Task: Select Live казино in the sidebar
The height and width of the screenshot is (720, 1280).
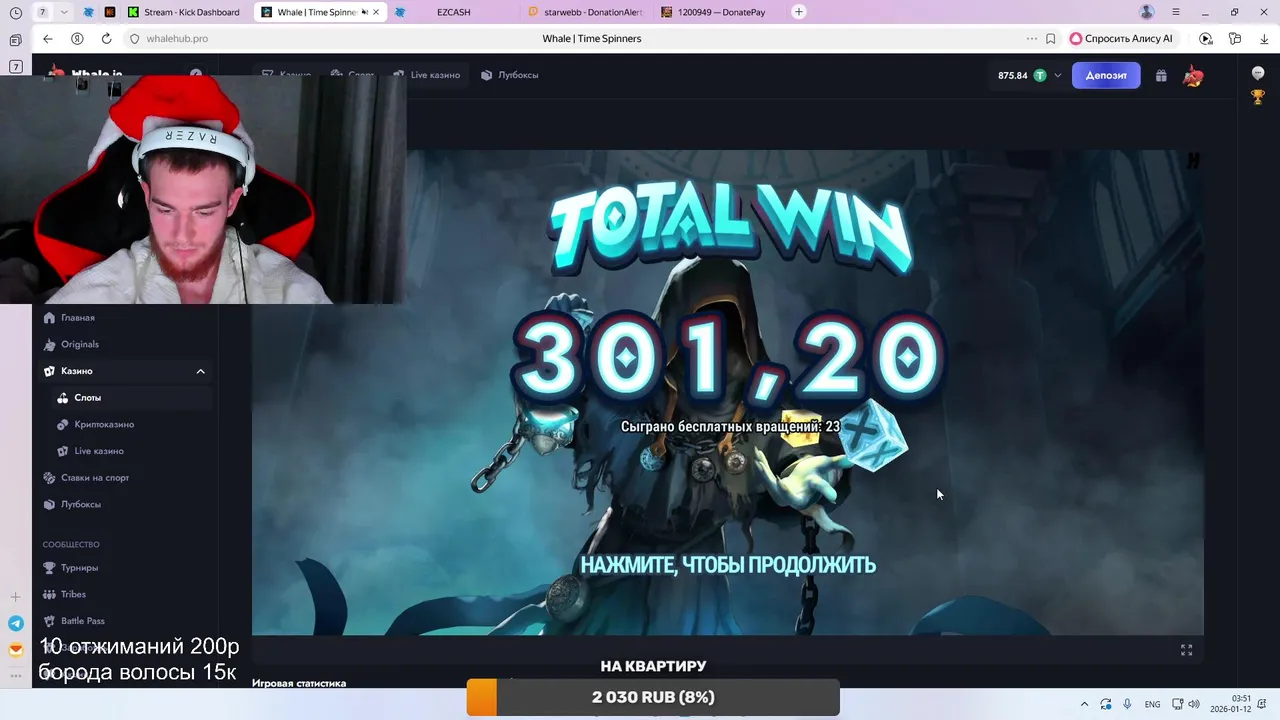Action: click(91, 451)
